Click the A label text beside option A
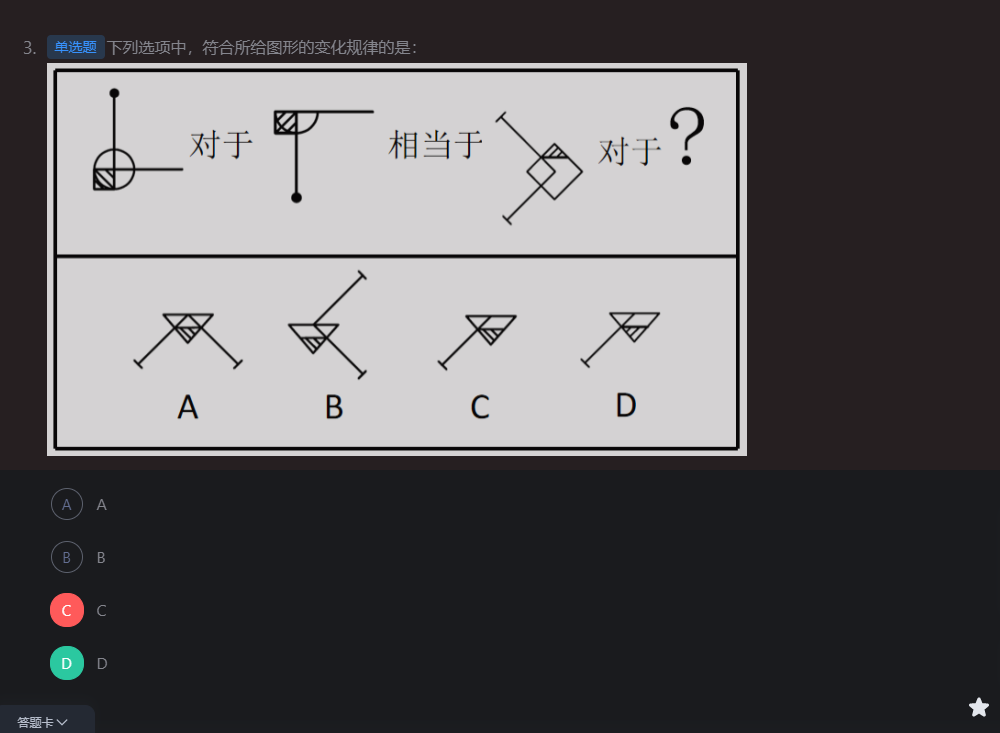 (x=101, y=505)
